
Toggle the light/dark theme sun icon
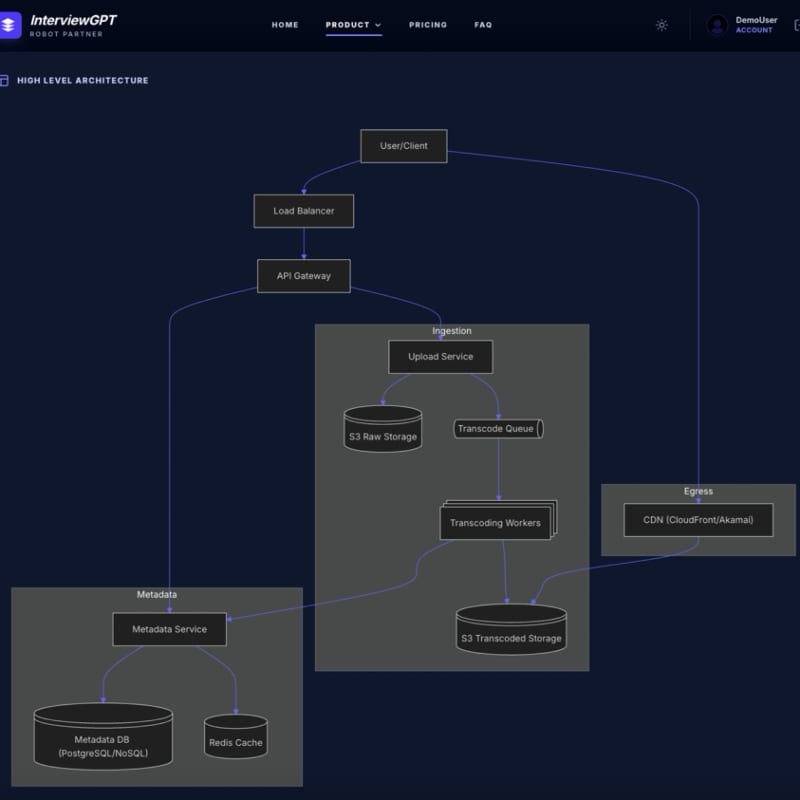662,25
